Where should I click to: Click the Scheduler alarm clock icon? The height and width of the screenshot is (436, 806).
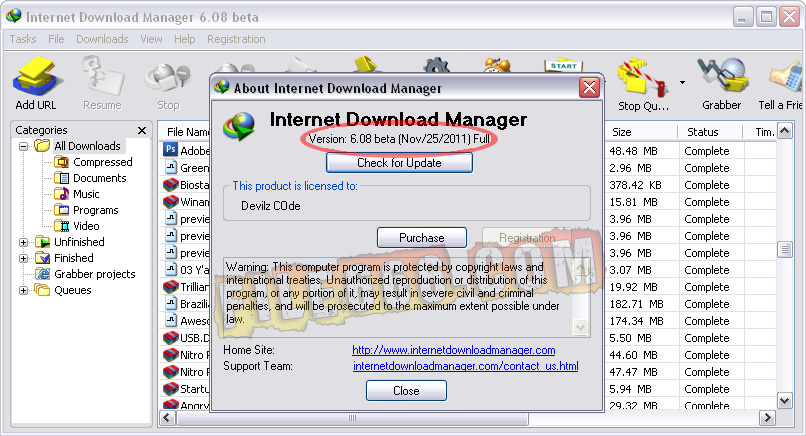(497, 65)
